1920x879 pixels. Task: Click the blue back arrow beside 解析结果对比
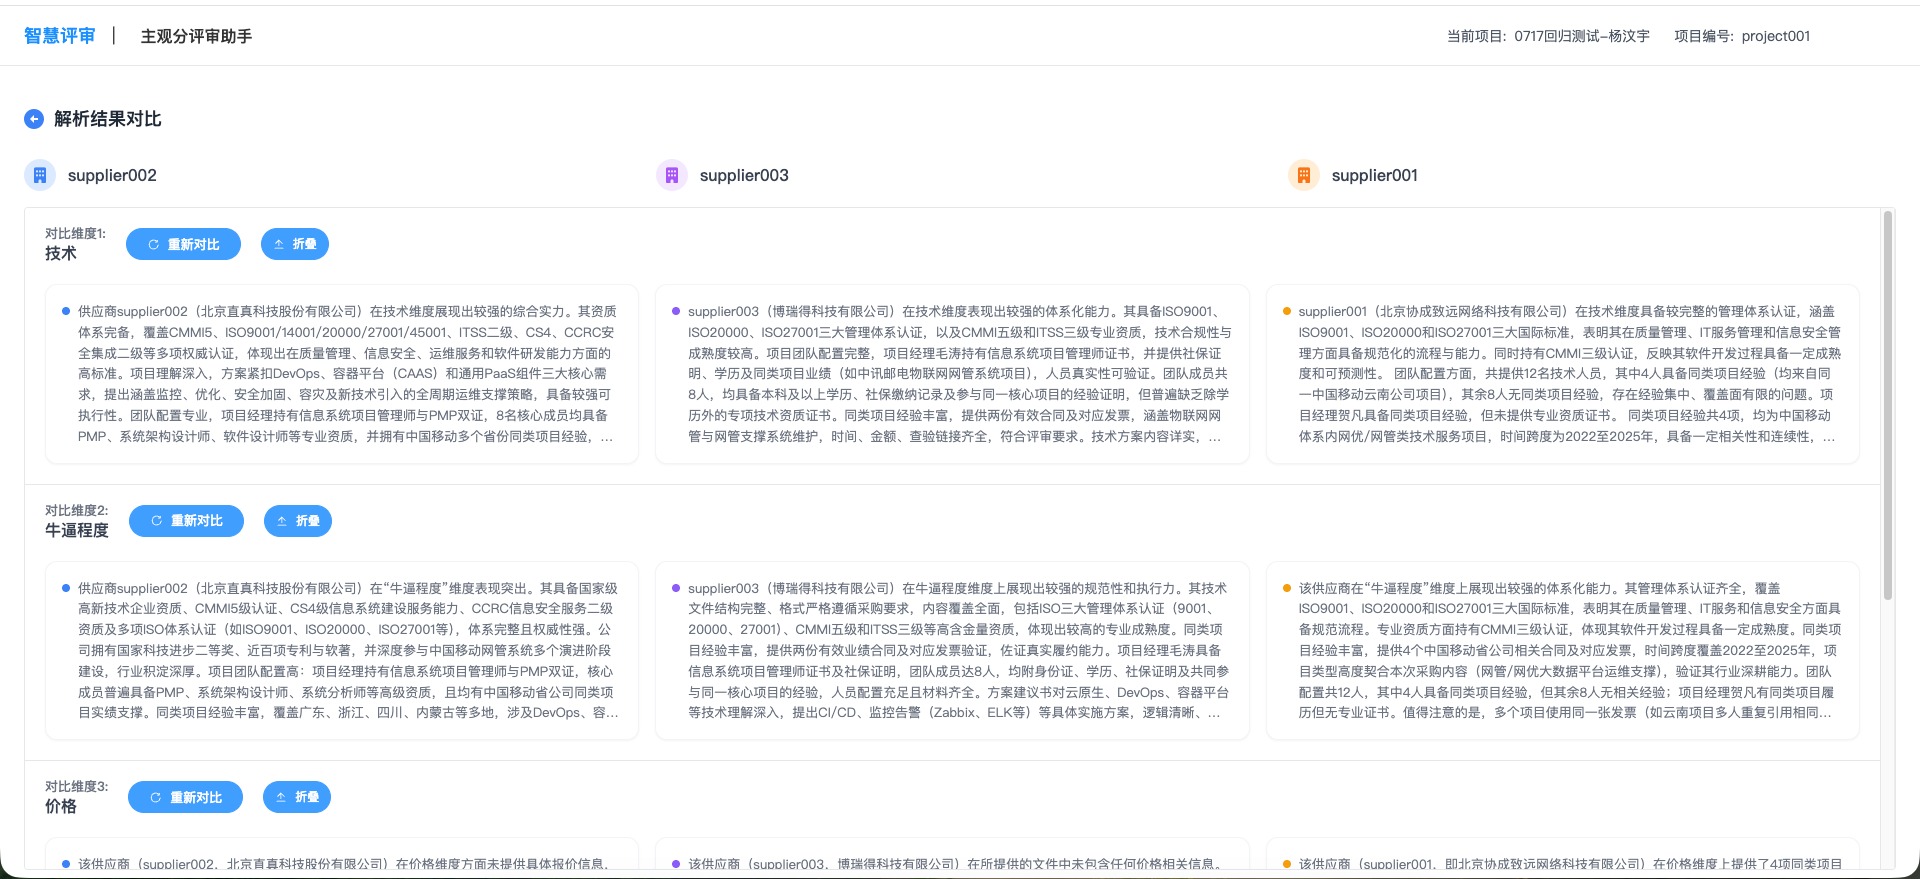(34, 119)
